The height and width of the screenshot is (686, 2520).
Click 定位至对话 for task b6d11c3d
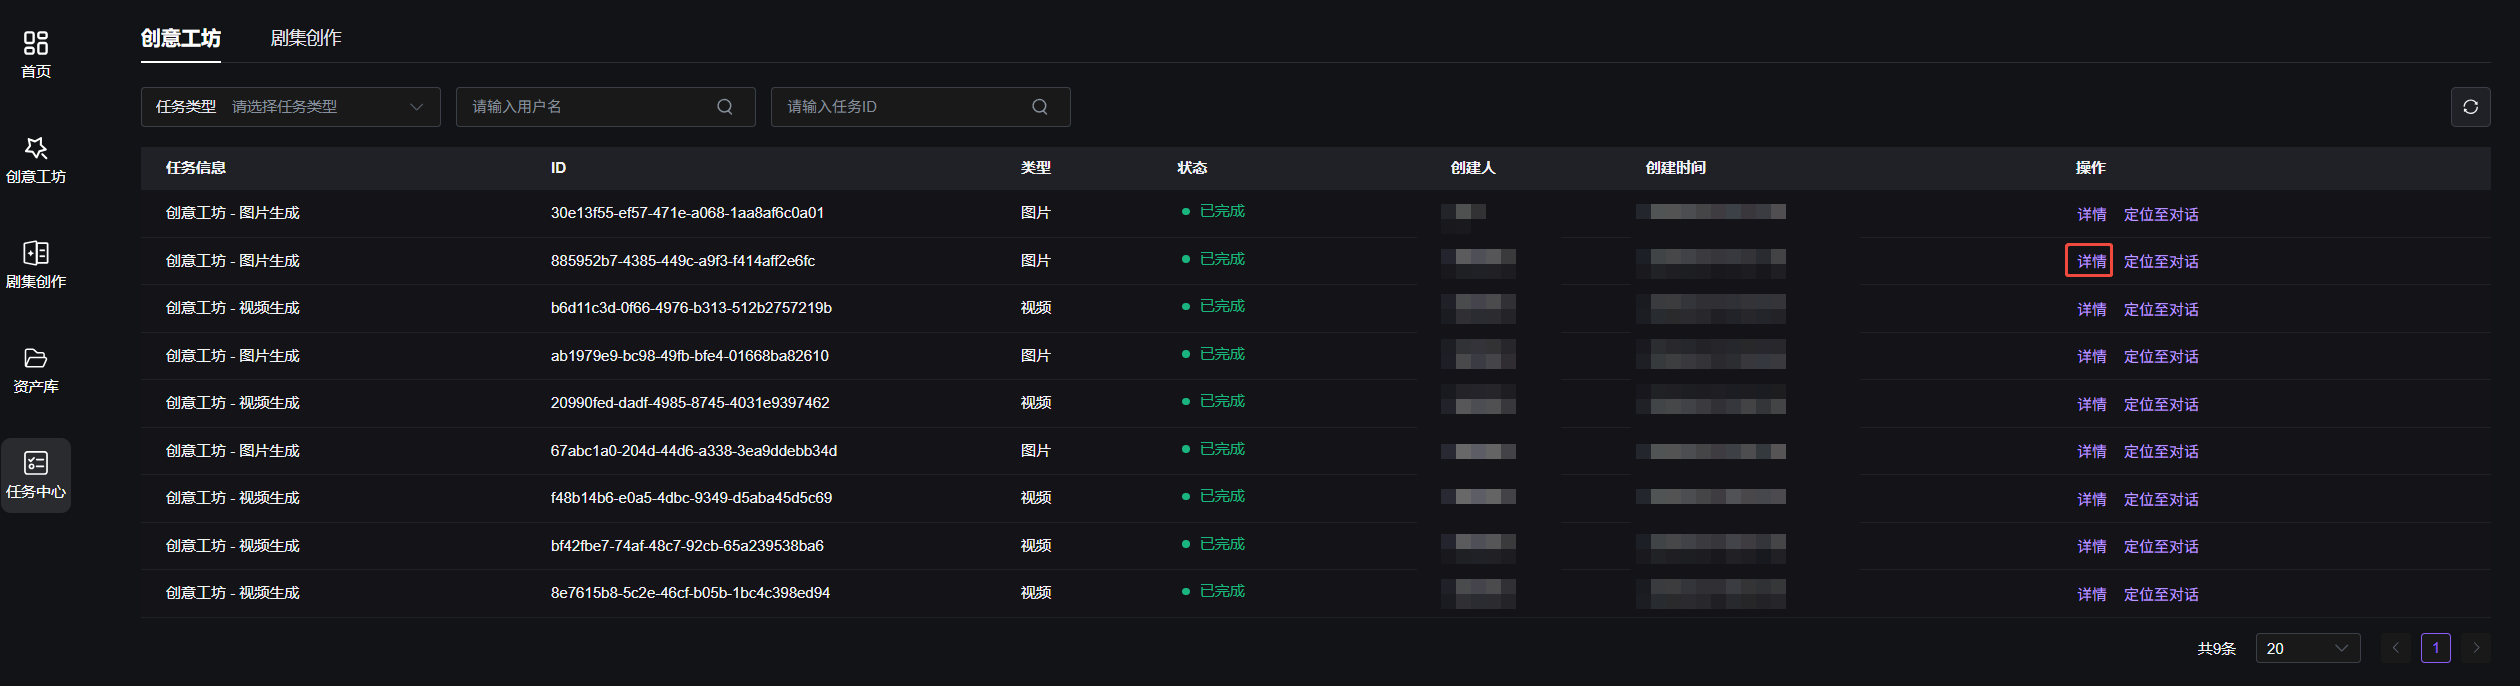(2161, 310)
